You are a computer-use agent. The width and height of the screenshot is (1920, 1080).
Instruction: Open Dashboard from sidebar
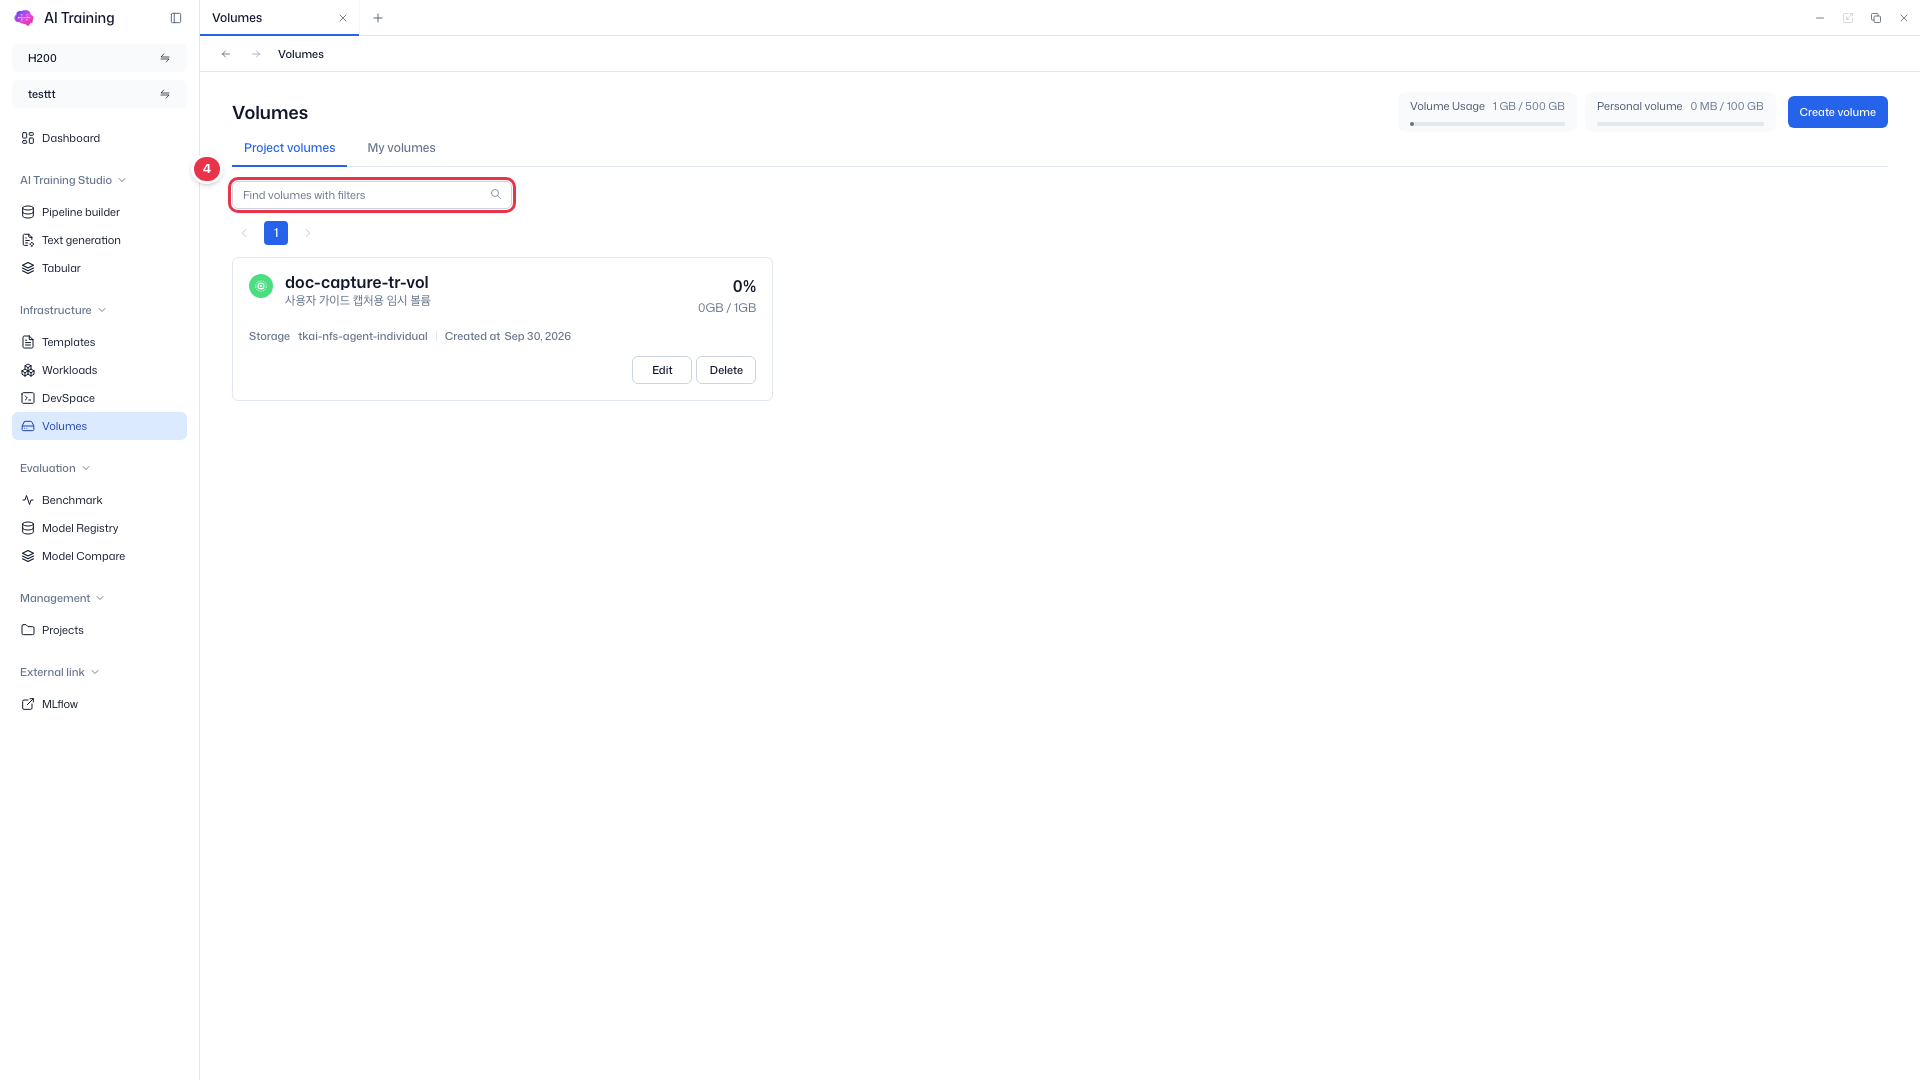click(x=99, y=138)
